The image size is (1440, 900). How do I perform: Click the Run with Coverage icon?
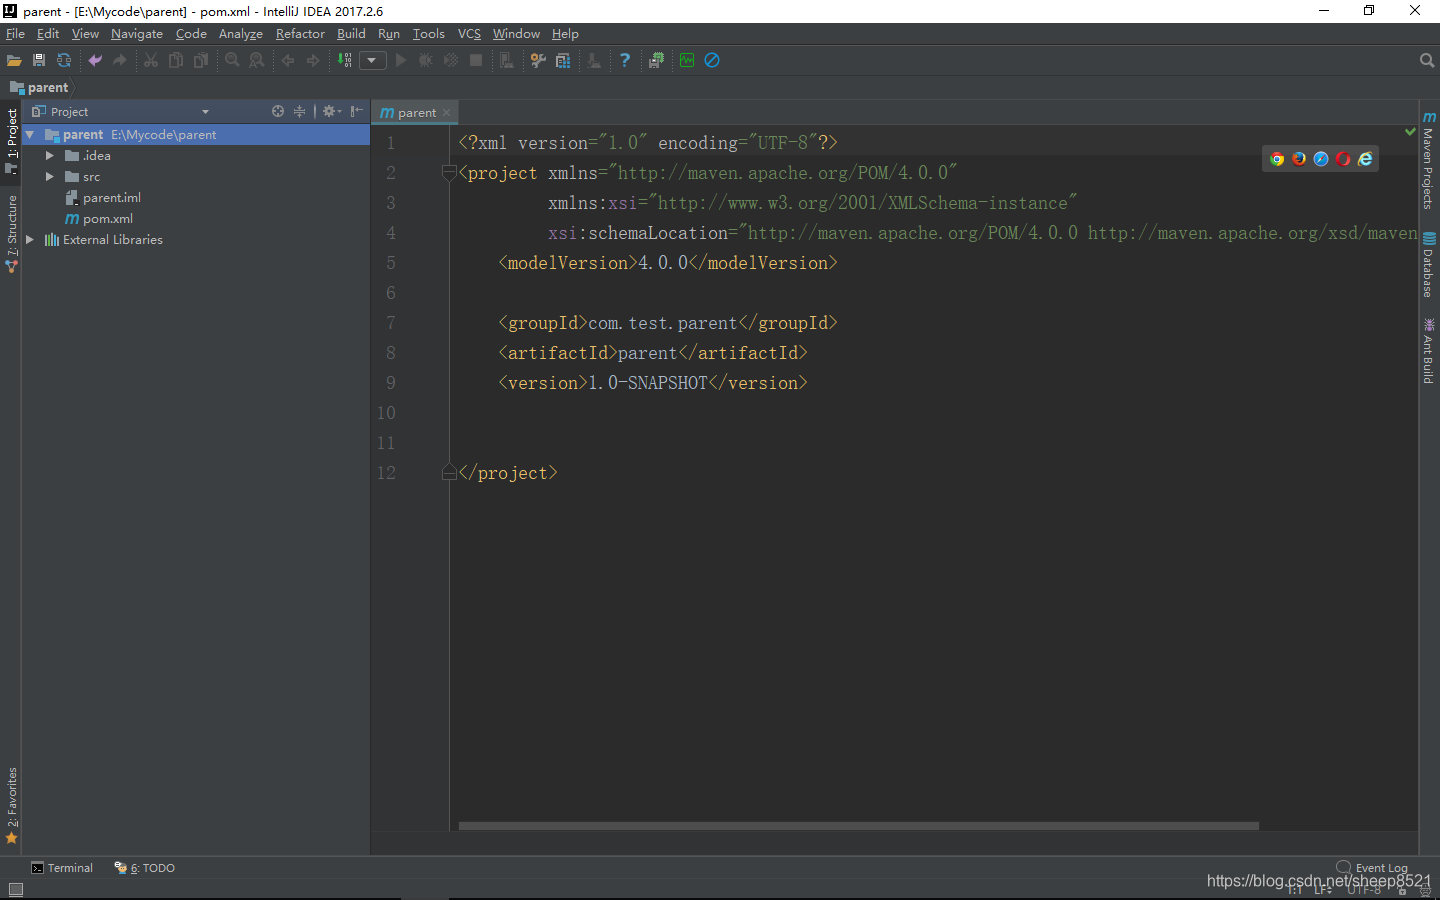pos(451,60)
